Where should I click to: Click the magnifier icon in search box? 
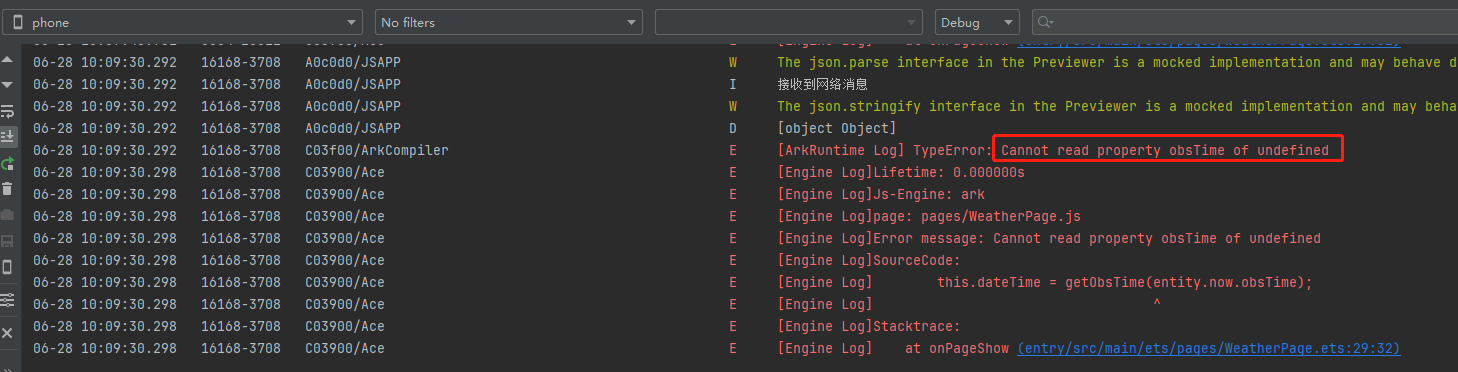pos(1045,22)
